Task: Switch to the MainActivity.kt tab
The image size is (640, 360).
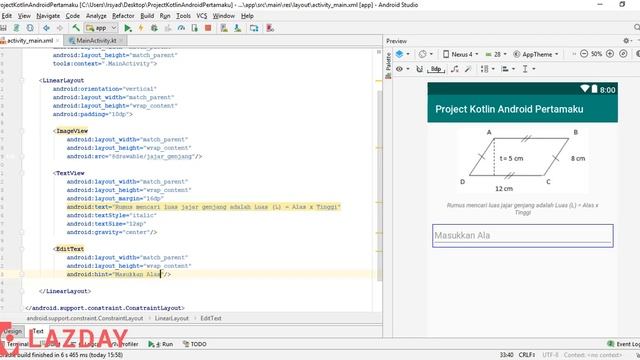Action: [96, 40]
